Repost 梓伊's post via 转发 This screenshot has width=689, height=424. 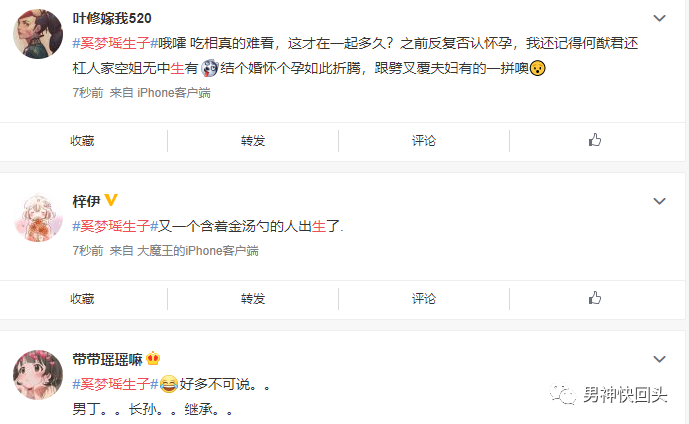click(253, 299)
